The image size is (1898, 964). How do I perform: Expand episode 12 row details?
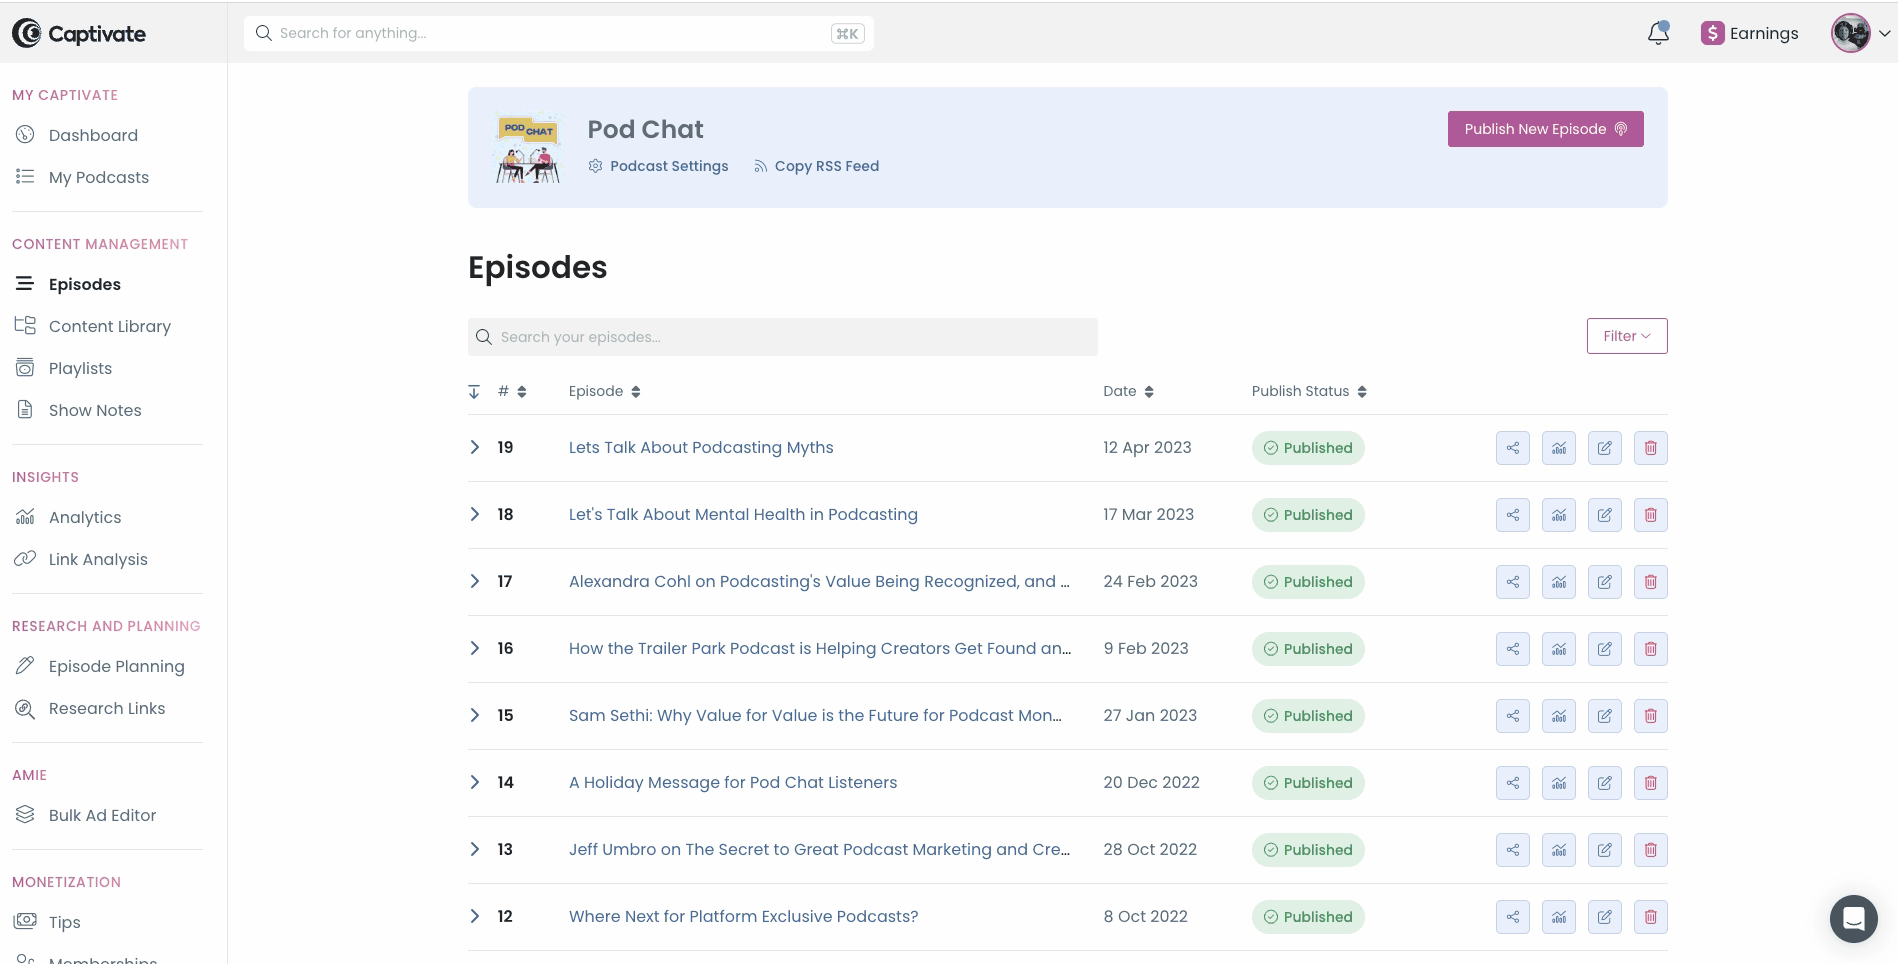tap(475, 916)
